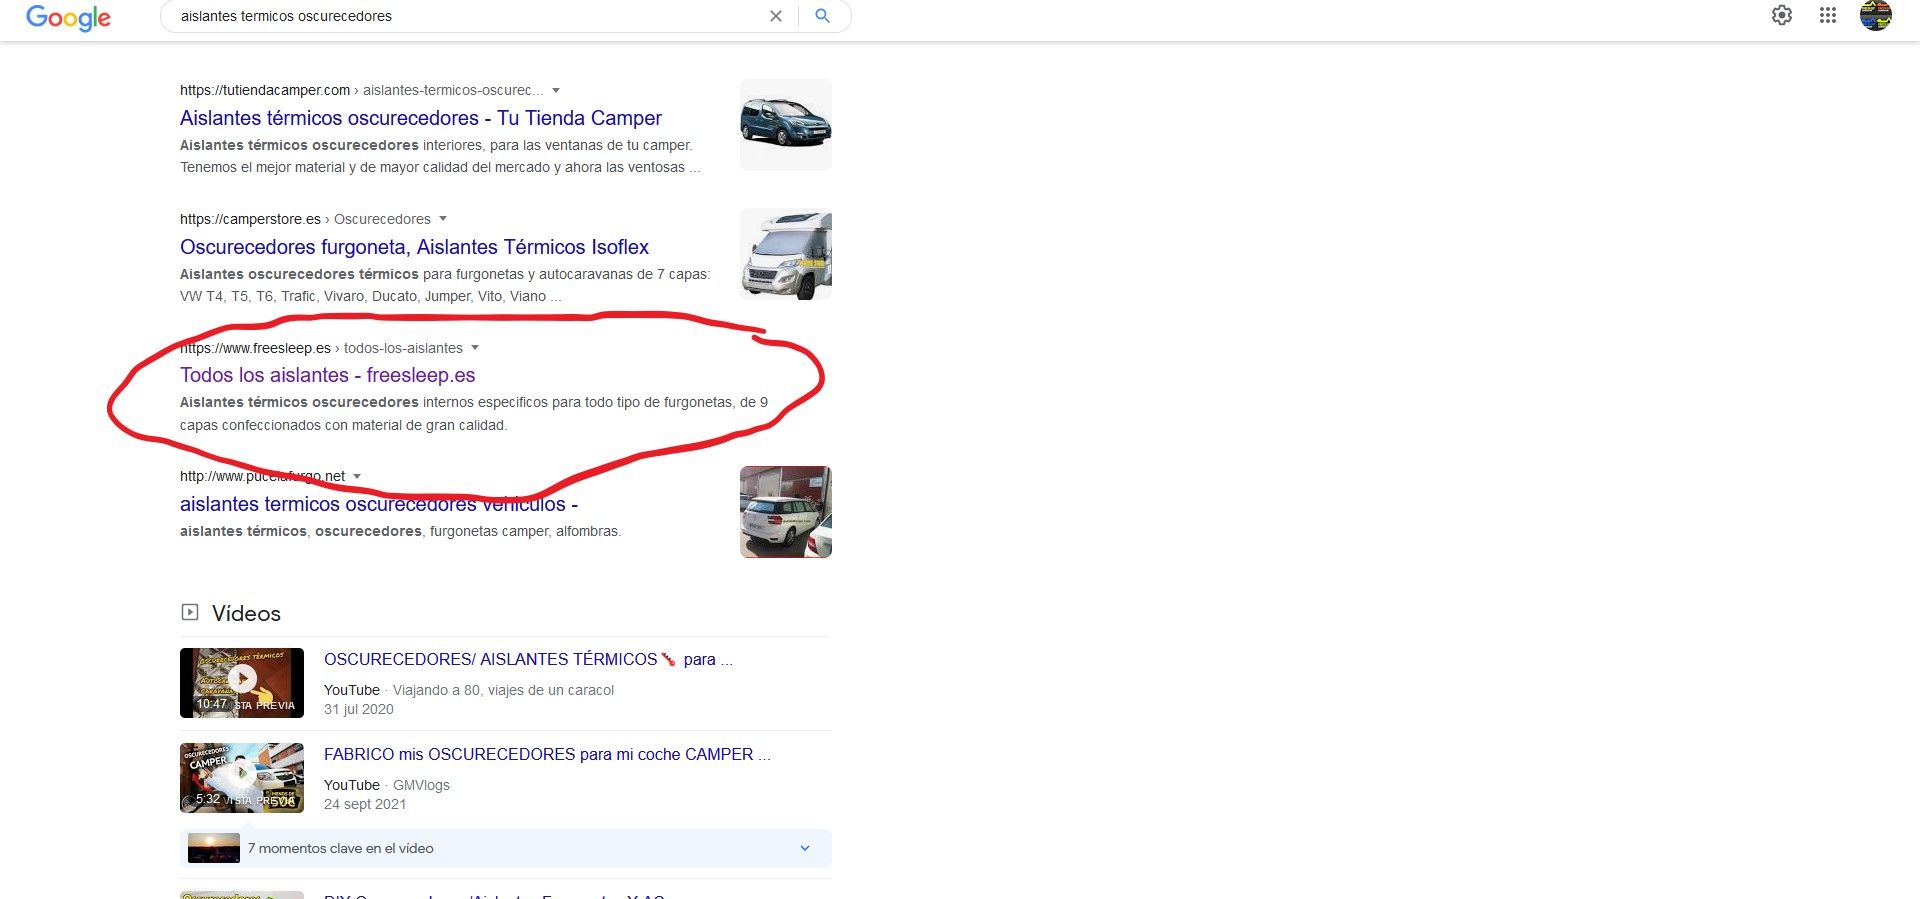Run search with the magnifier icon
This screenshot has height=899, width=1920.
pos(822,16)
